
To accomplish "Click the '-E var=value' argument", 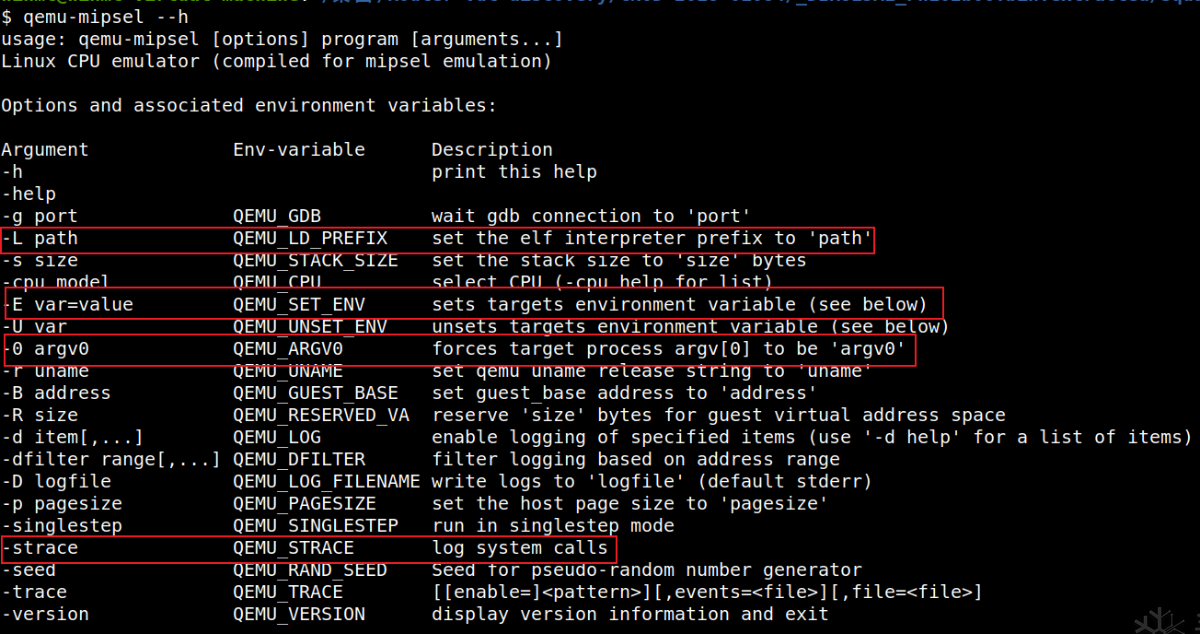I will point(68,304).
